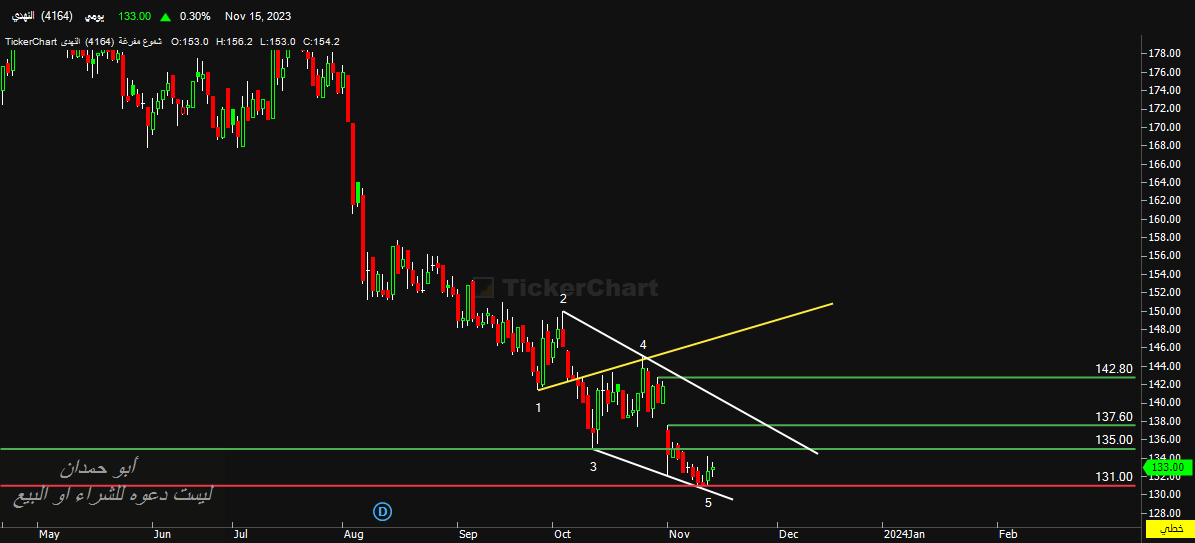Click the blue D dividend marker
This screenshot has height=543, width=1195.
383,512
